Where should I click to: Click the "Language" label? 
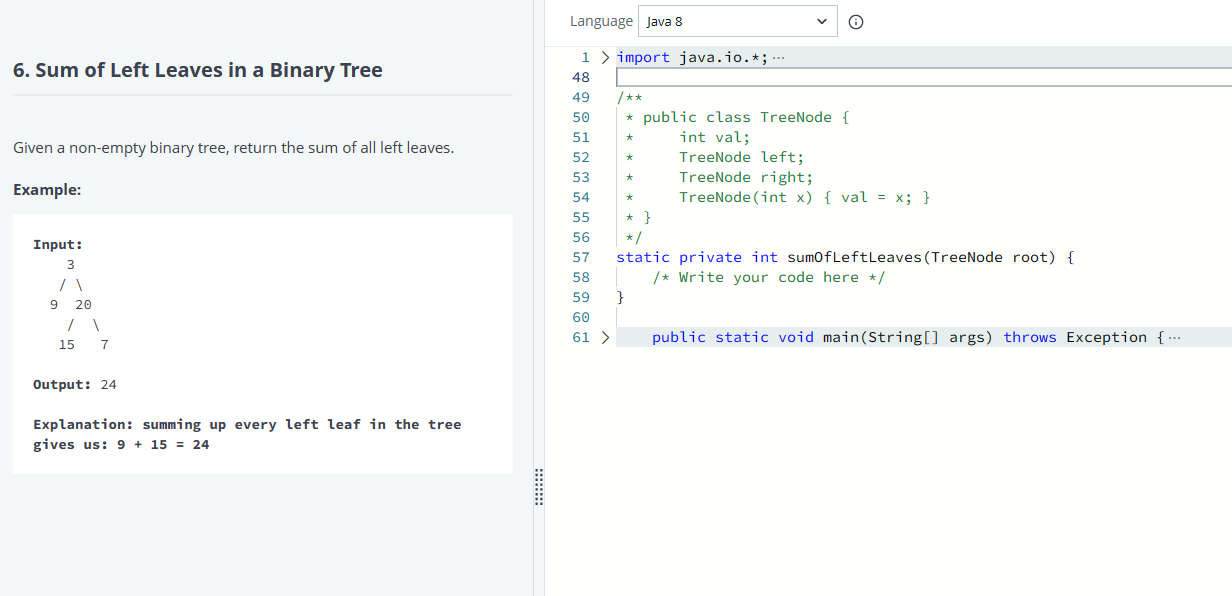tap(601, 20)
